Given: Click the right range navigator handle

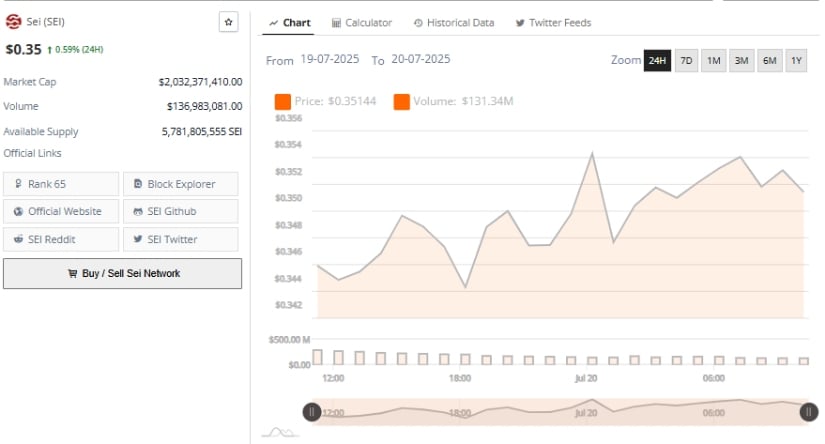Looking at the screenshot, I should pos(809,412).
